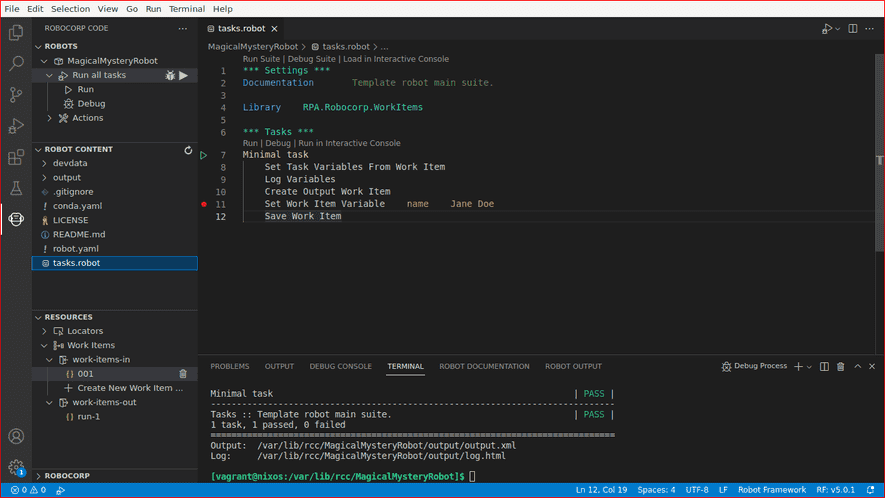Click the run arrow beside line 7
The width and height of the screenshot is (885, 498).
point(203,155)
